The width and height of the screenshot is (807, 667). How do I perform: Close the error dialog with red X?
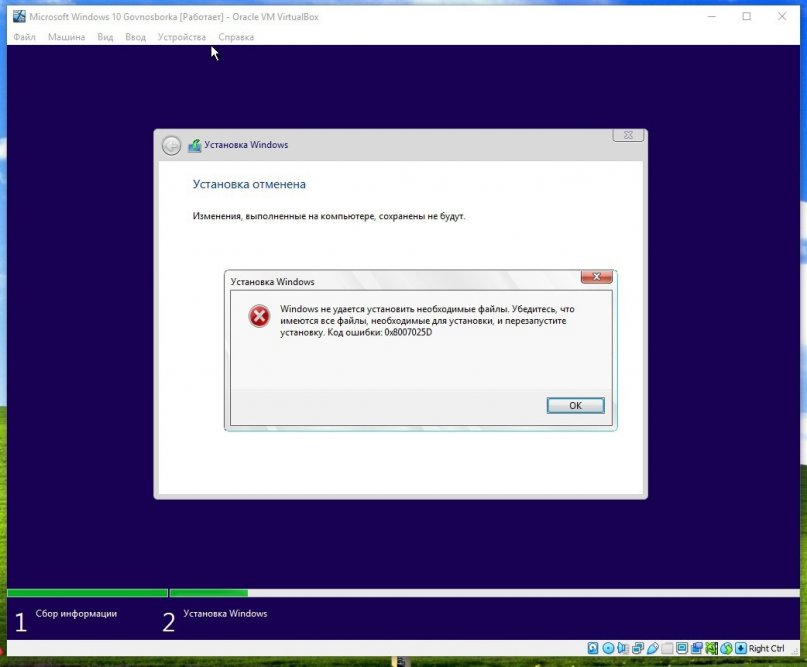[x=597, y=277]
